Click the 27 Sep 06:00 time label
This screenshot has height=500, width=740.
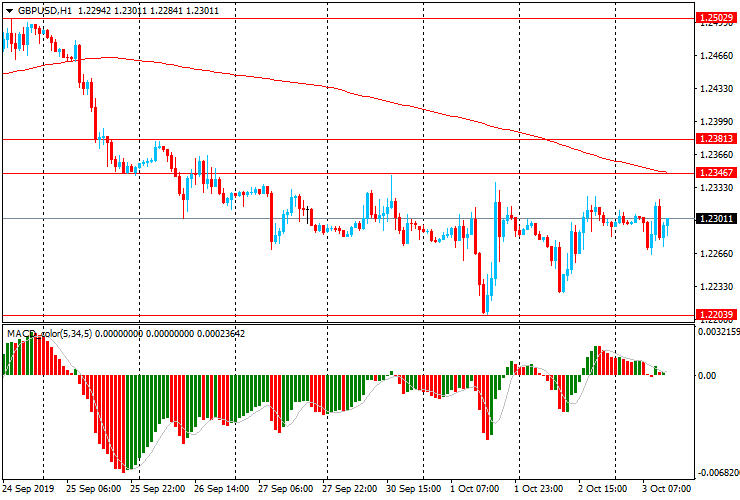click(286, 489)
